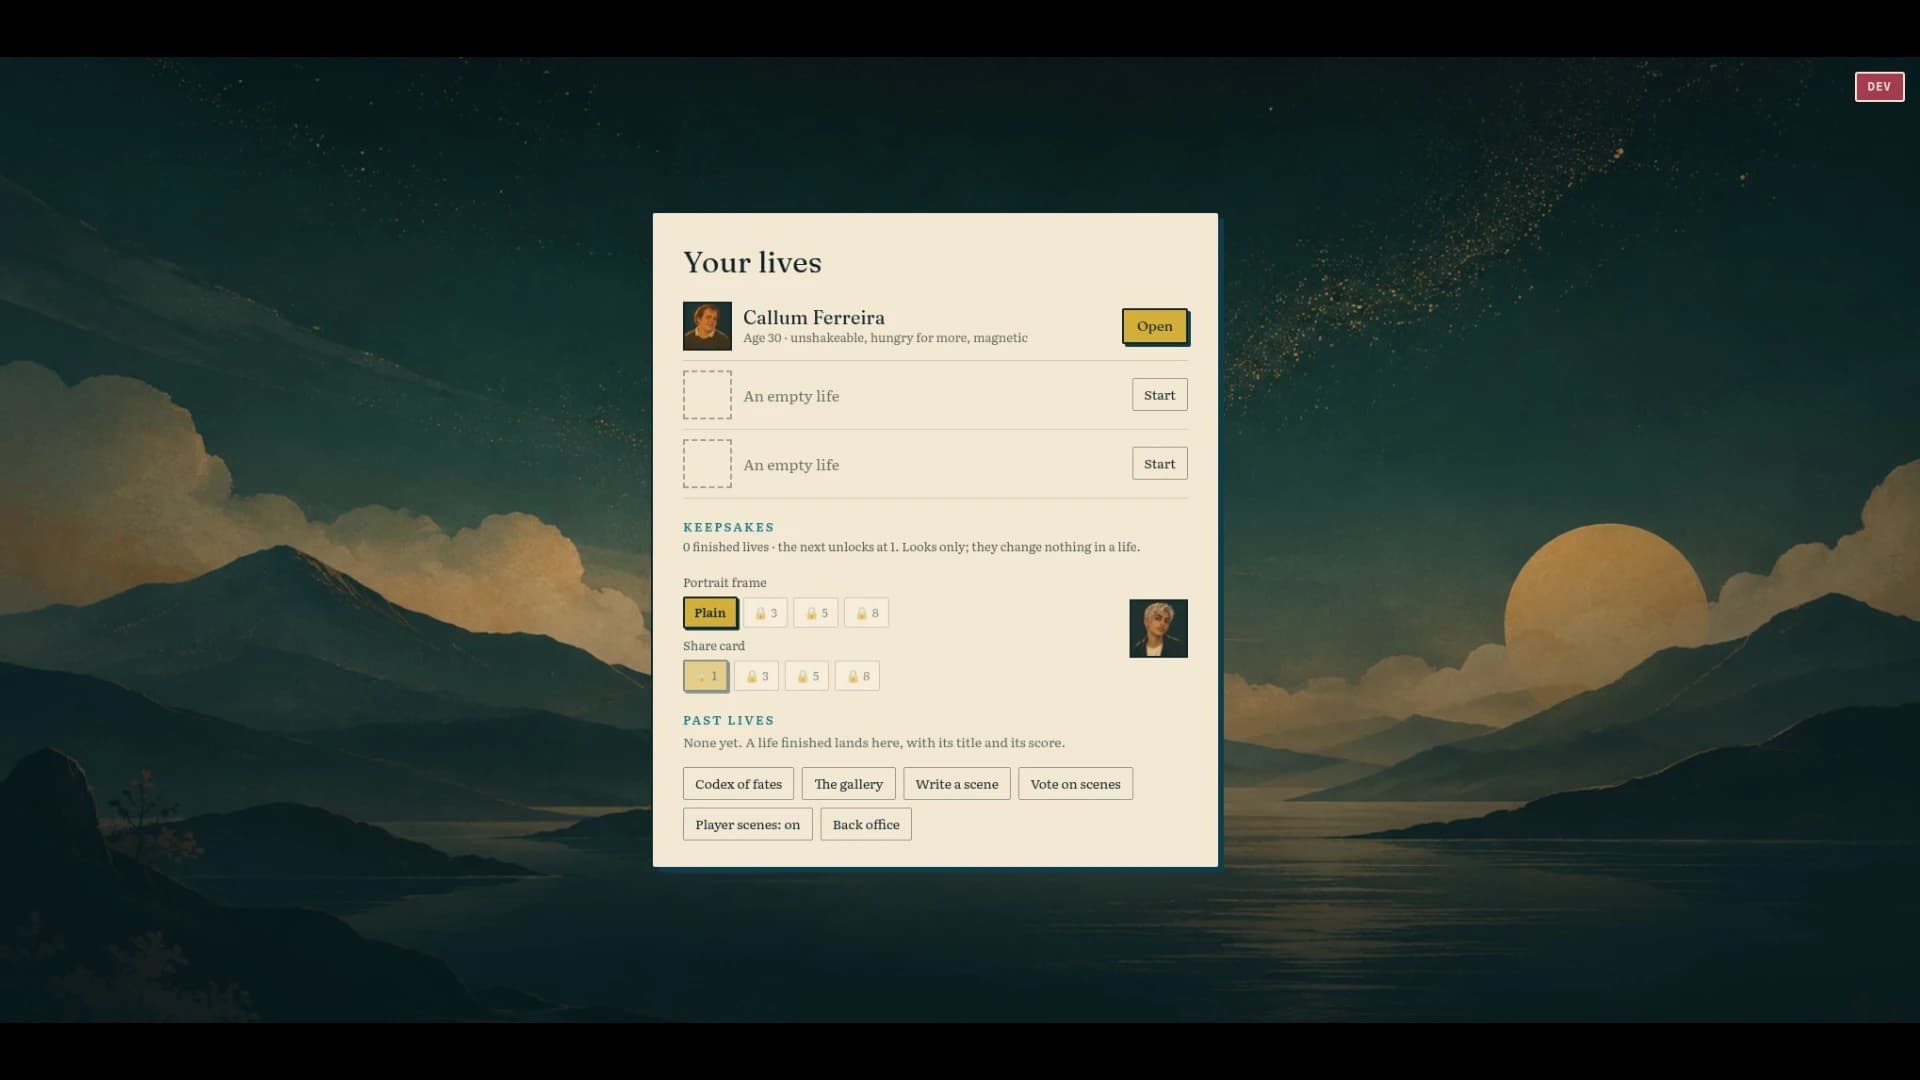The height and width of the screenshot is (1080, 1920).
Task: Open the Codex of fates
Action: pyautogui.click(x=738, y=784)
